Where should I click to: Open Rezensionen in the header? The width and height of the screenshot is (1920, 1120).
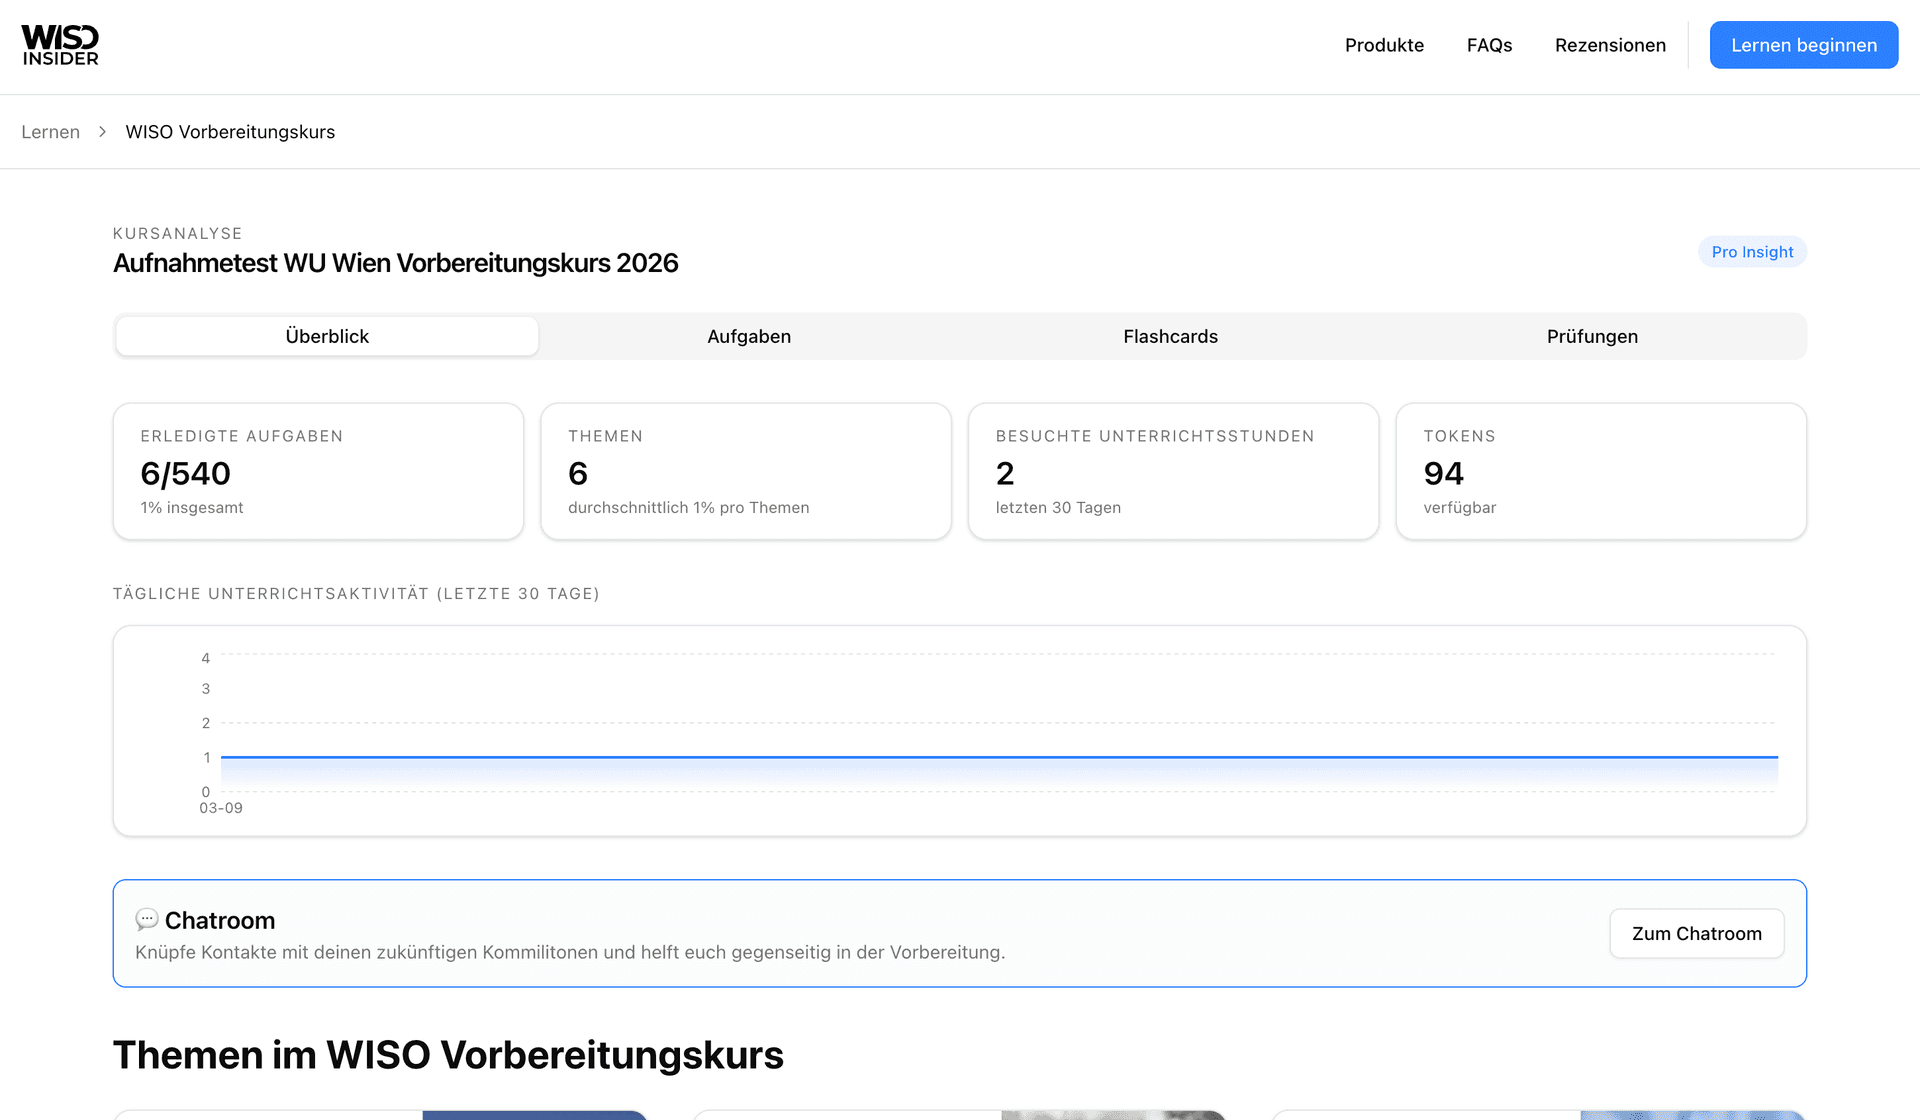pyautogui.click(x=1610, y=45)
